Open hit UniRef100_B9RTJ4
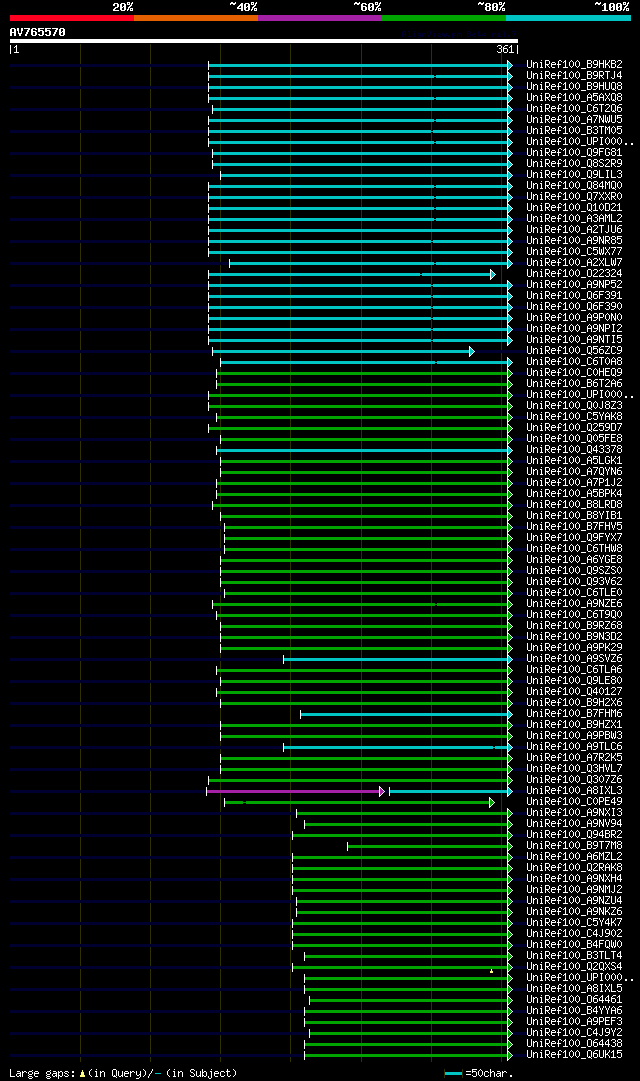The height and width of the screenshot is (1081, 640). [574, 75]
